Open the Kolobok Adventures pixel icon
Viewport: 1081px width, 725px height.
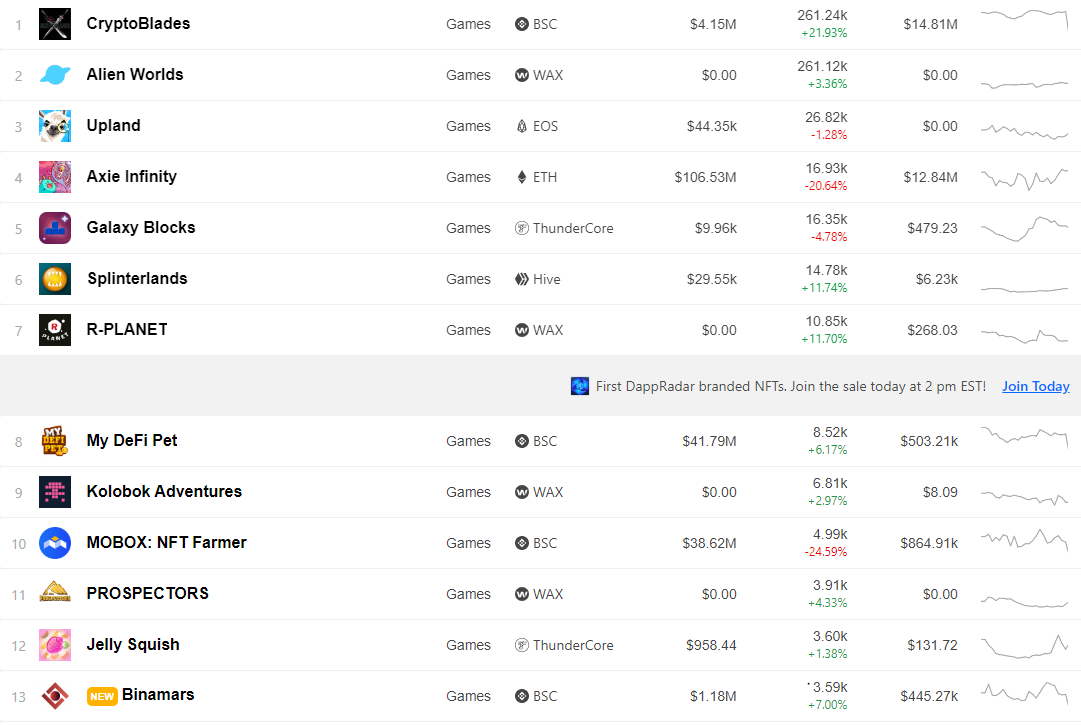pyautogui.click(x=54, y=492)
